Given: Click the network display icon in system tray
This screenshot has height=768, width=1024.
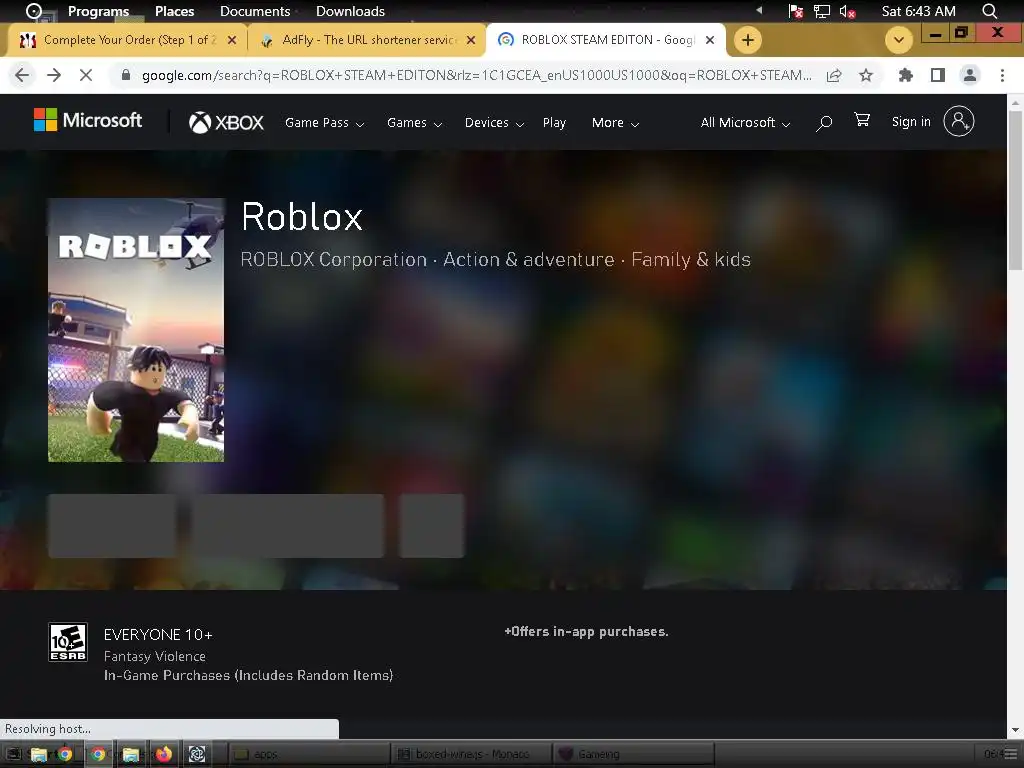Looking at the screenshot, I should pyautogui.click(x=822, y=11).
